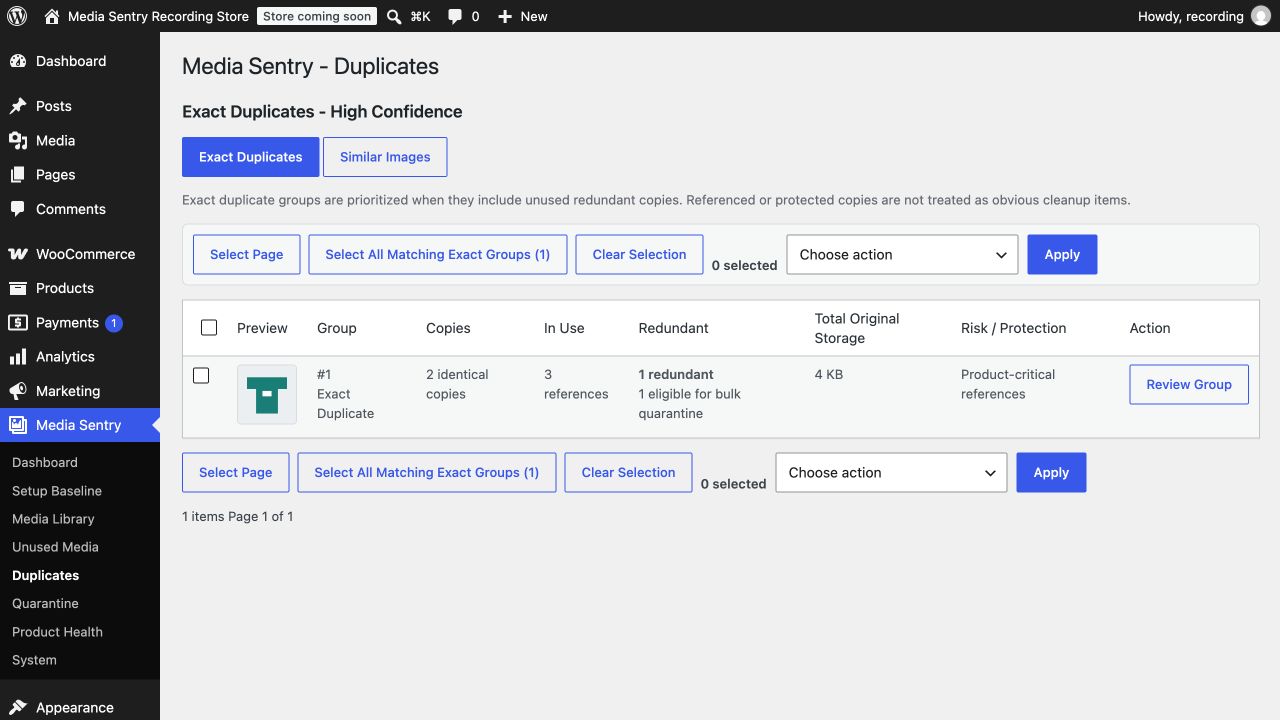The width and height of the screenshot is (1280, 720).
Task: Click the Dashboard gauge icon in the sidebar
Action: click(x=18, y=61)
